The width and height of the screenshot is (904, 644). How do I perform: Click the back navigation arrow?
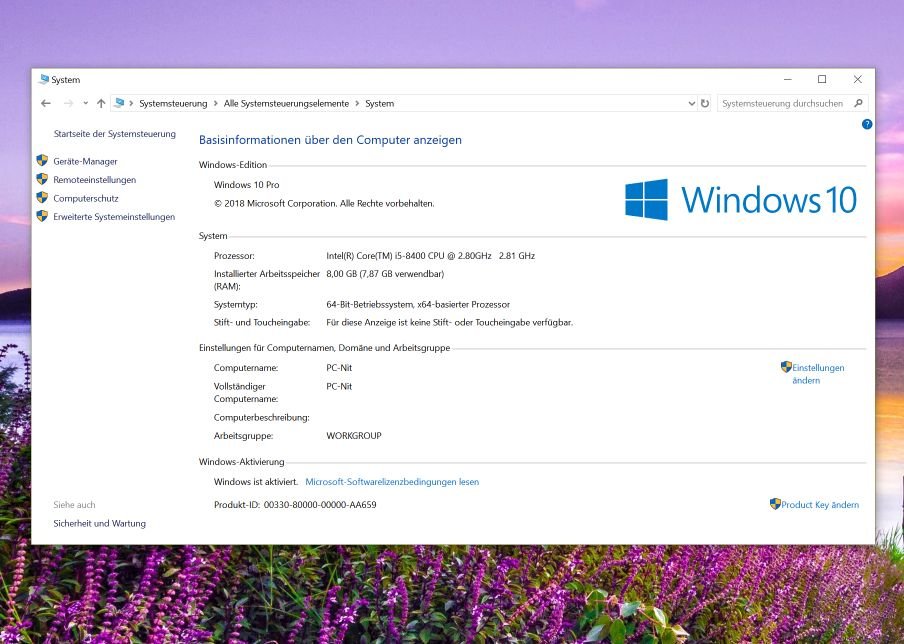(46, 103)
